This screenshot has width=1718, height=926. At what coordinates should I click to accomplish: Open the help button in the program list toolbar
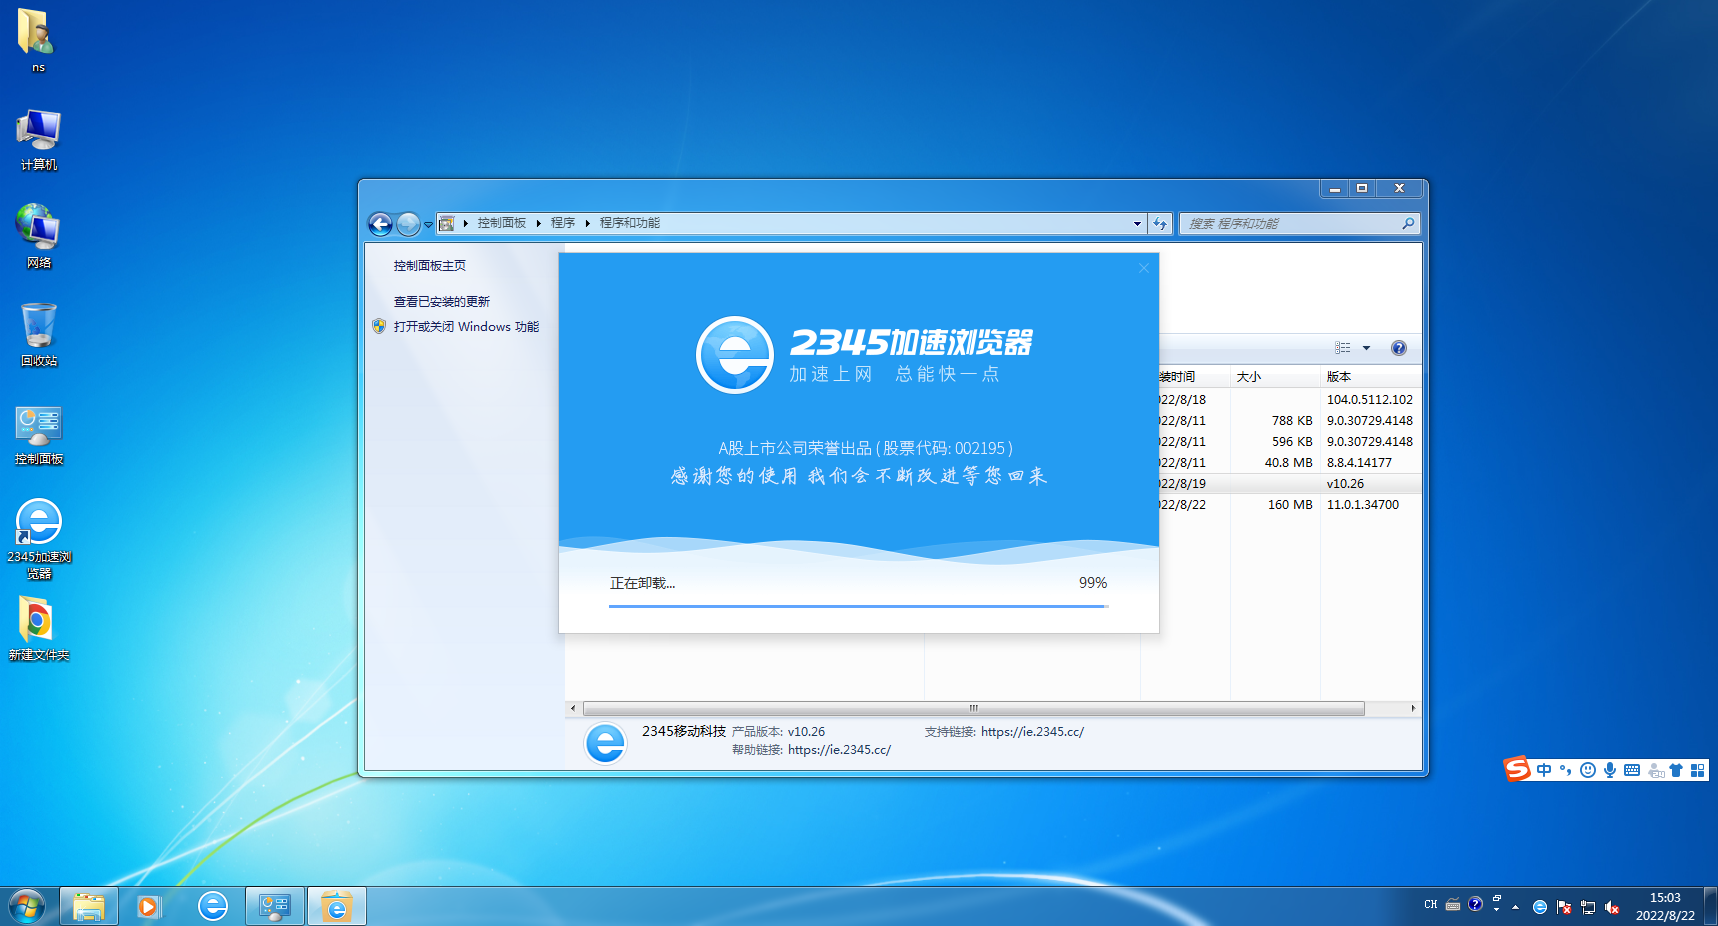coord(1399,348)
